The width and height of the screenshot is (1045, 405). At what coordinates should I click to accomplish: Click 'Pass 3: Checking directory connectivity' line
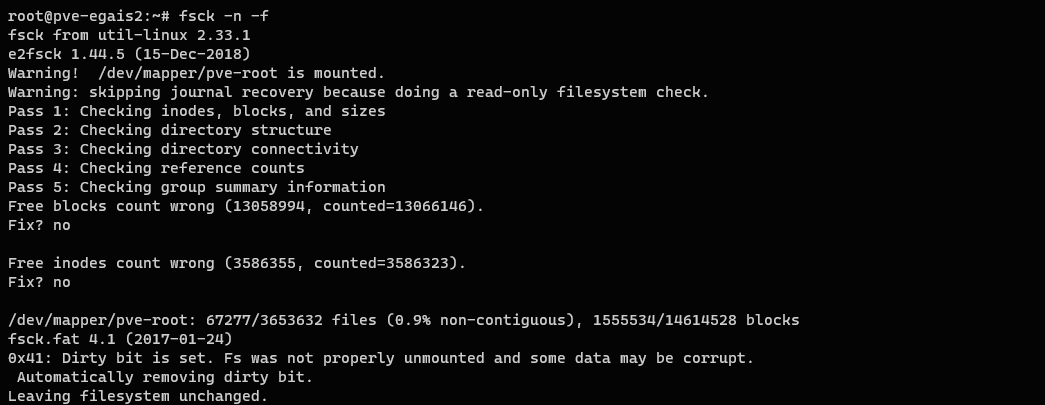(183, 150)
